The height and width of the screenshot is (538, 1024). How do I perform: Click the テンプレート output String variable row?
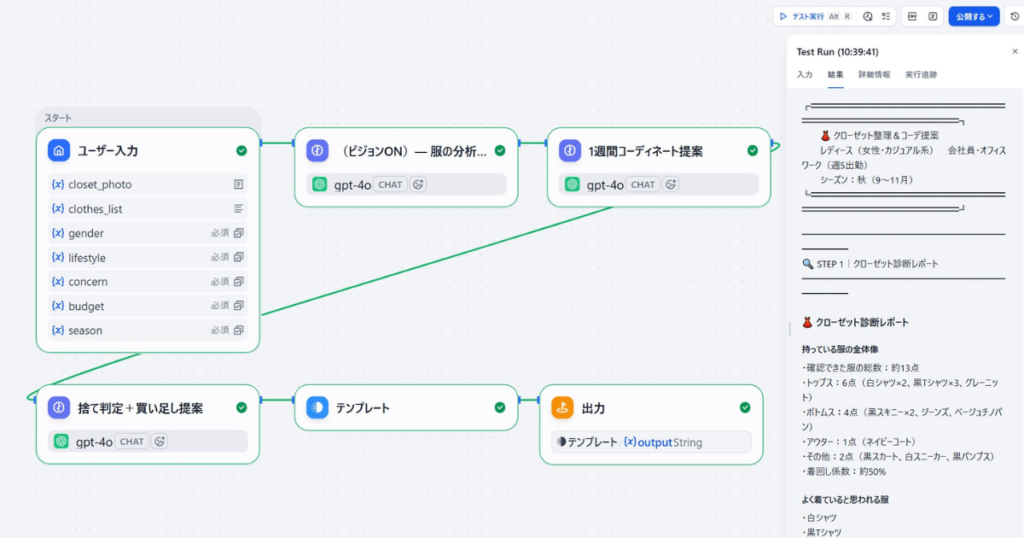pos(651,442)
